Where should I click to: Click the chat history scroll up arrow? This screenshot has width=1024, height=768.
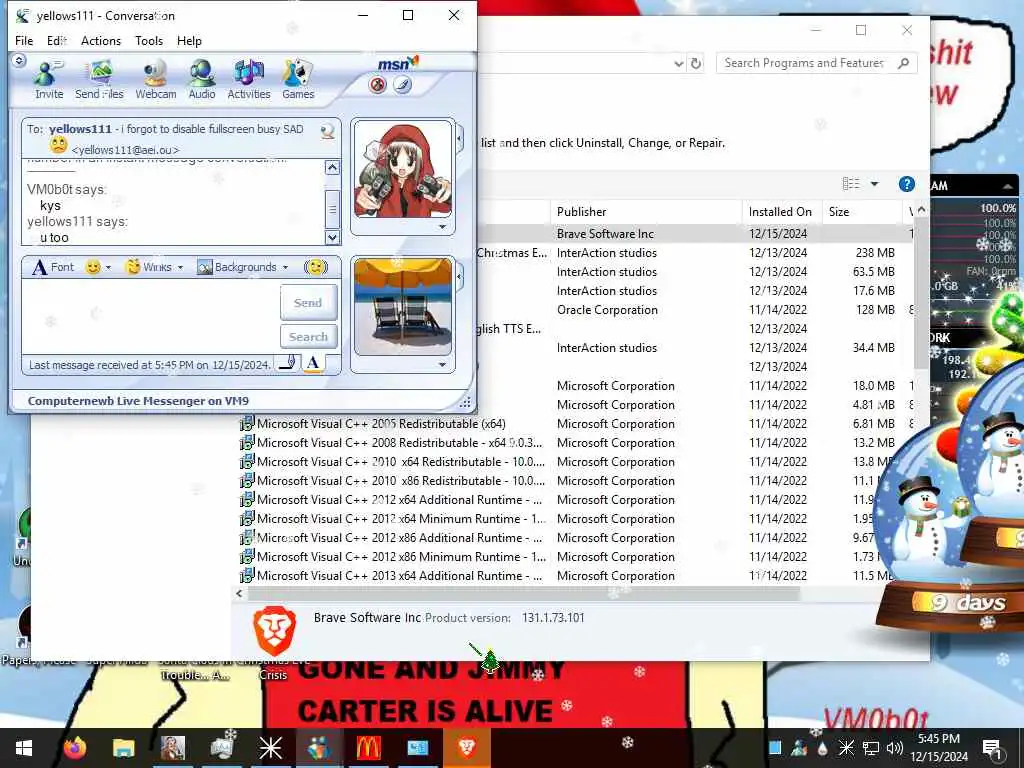tap(332, 168)
